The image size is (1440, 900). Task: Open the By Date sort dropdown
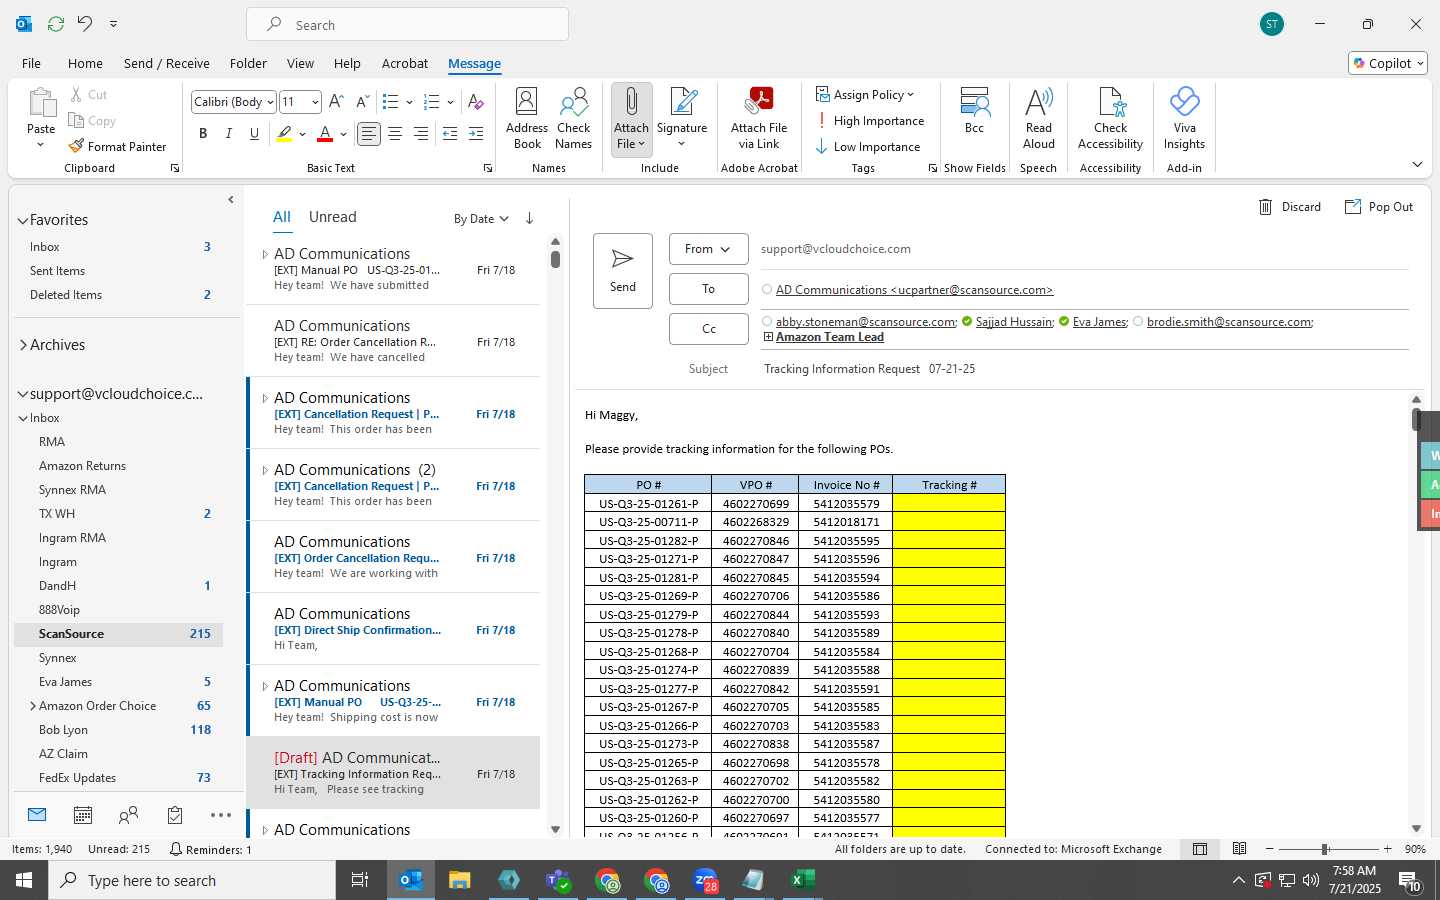[481, 219]
